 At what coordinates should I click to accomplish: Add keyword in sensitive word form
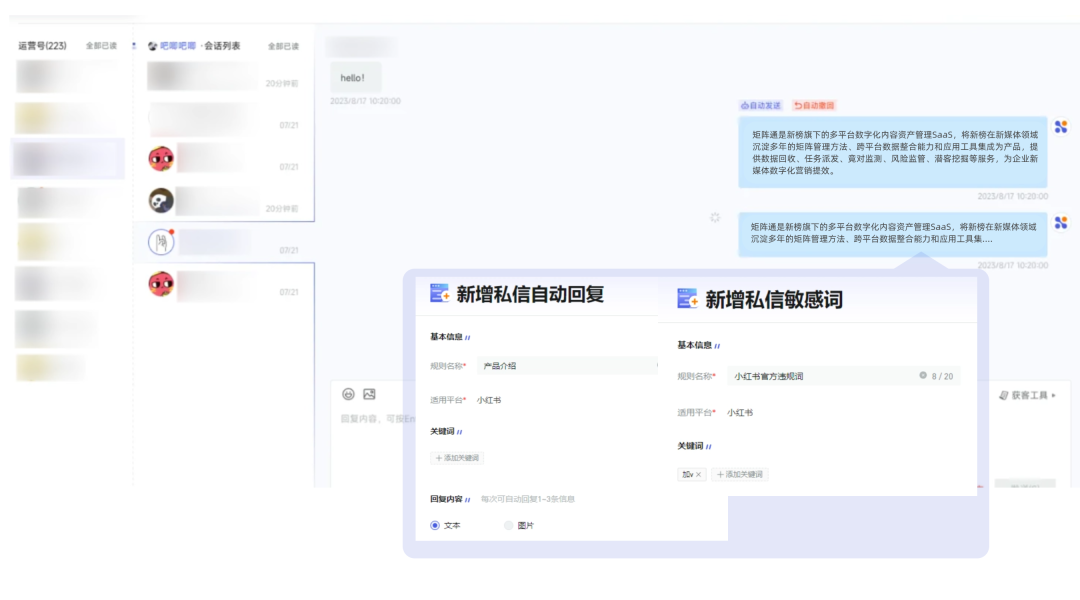[x=740, y=474]
